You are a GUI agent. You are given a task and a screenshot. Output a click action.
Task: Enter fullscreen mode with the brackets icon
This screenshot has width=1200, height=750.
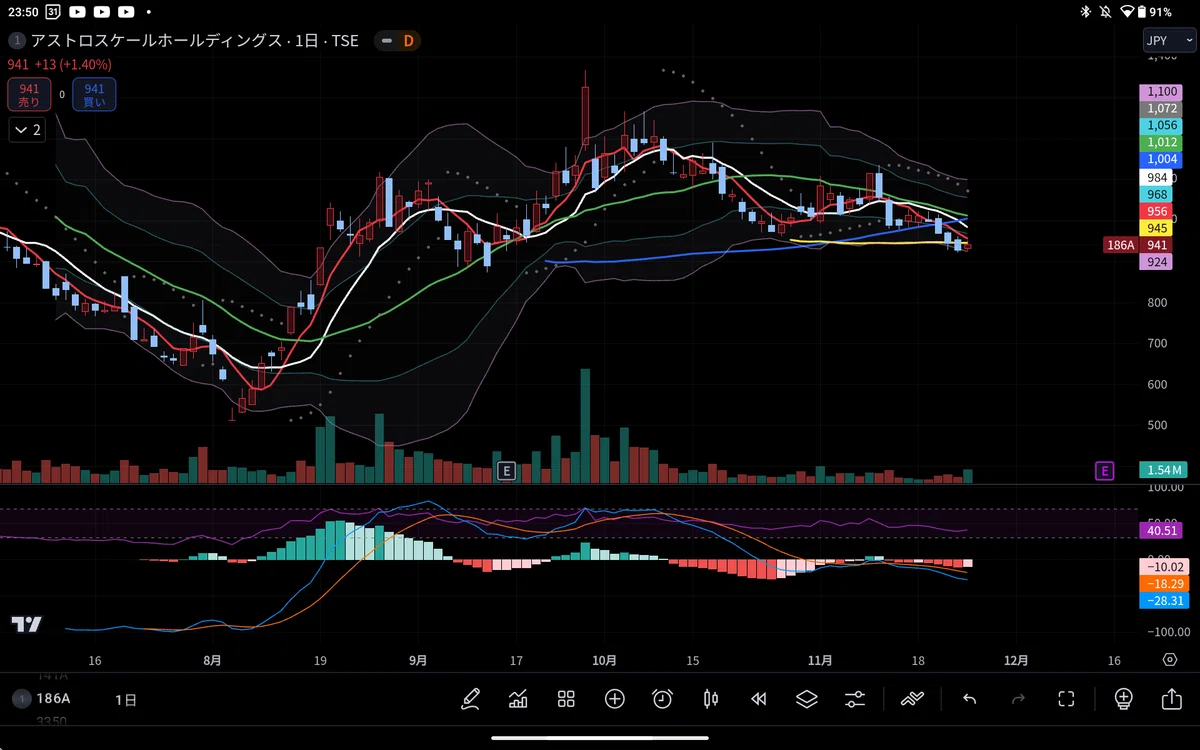[1066, 699]
